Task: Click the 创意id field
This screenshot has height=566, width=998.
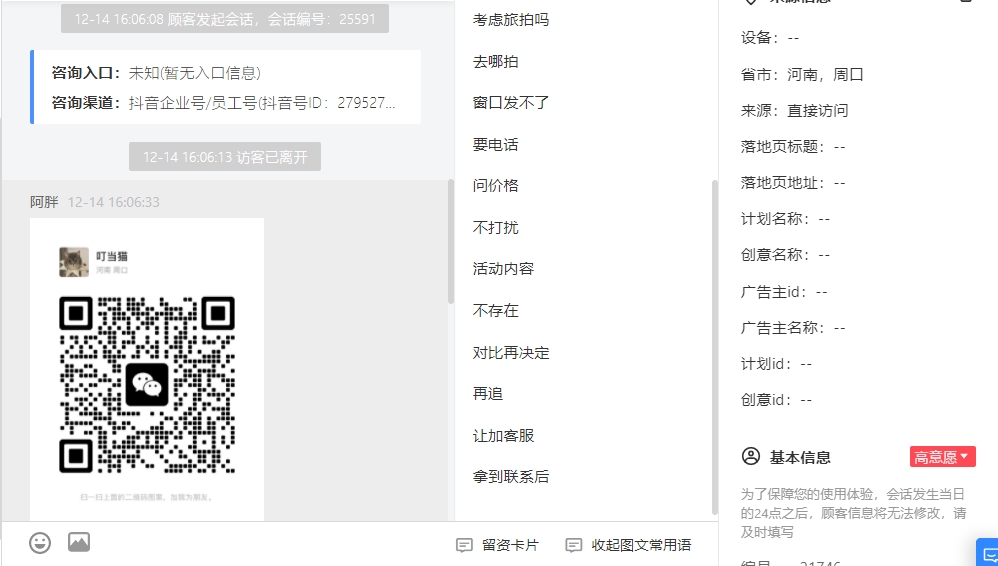Action: point(777,400)
